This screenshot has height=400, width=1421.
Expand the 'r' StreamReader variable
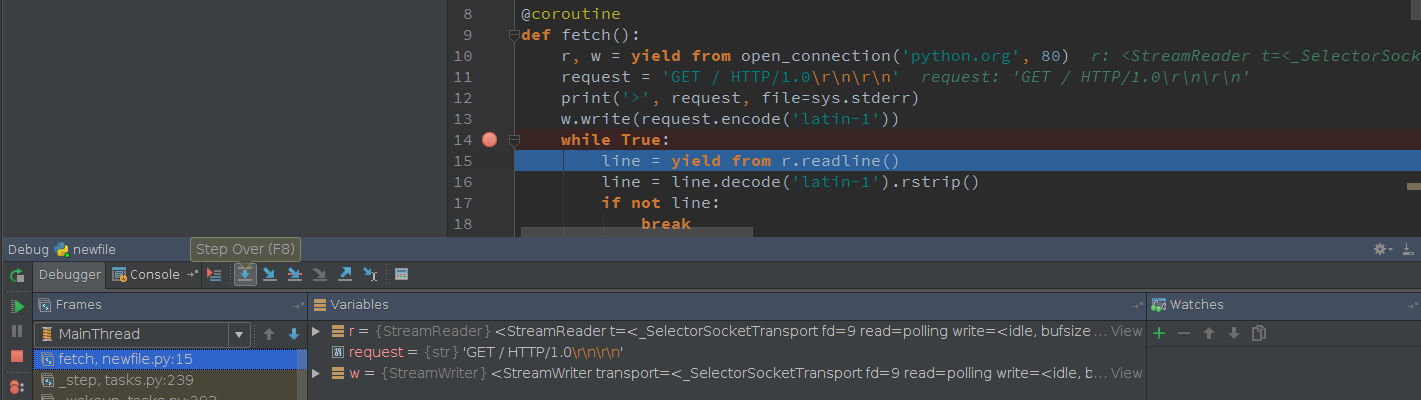[316, 331]
